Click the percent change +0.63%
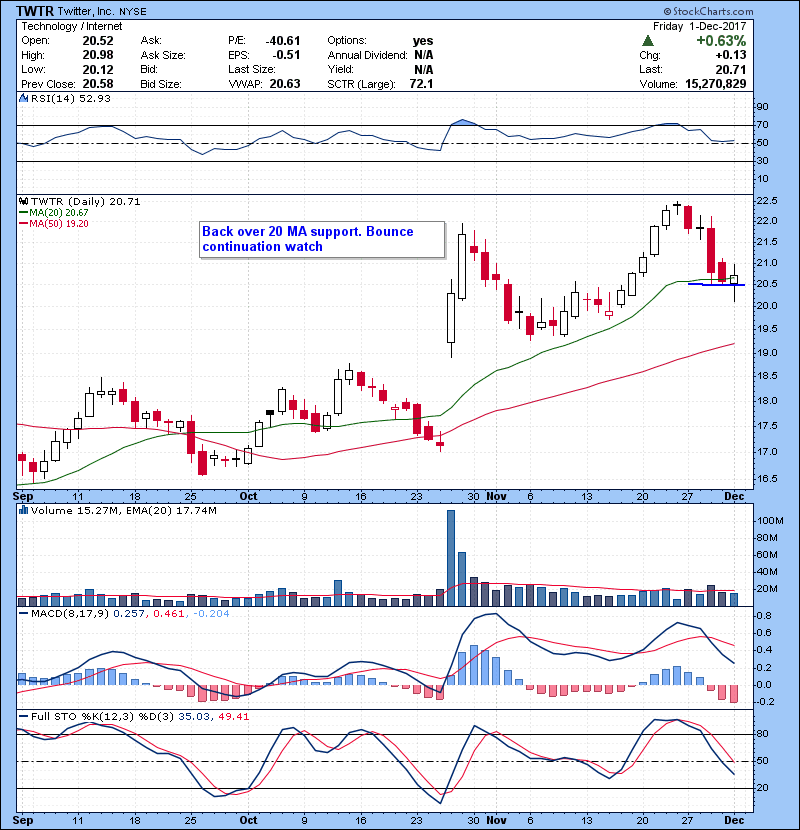 click(721, 41)
